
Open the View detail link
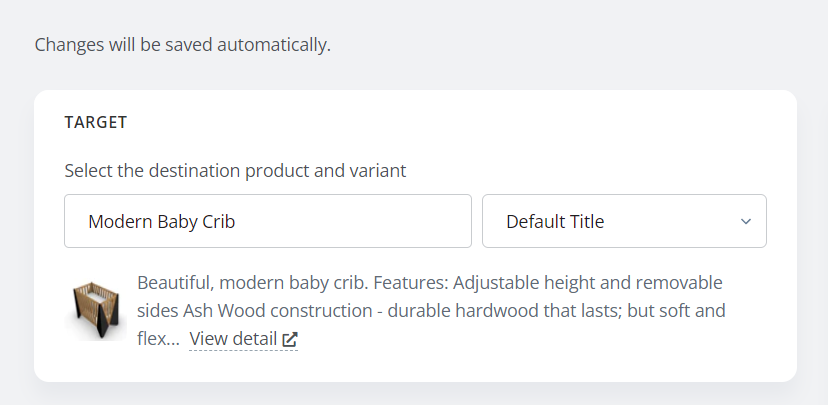click(243, 338)
